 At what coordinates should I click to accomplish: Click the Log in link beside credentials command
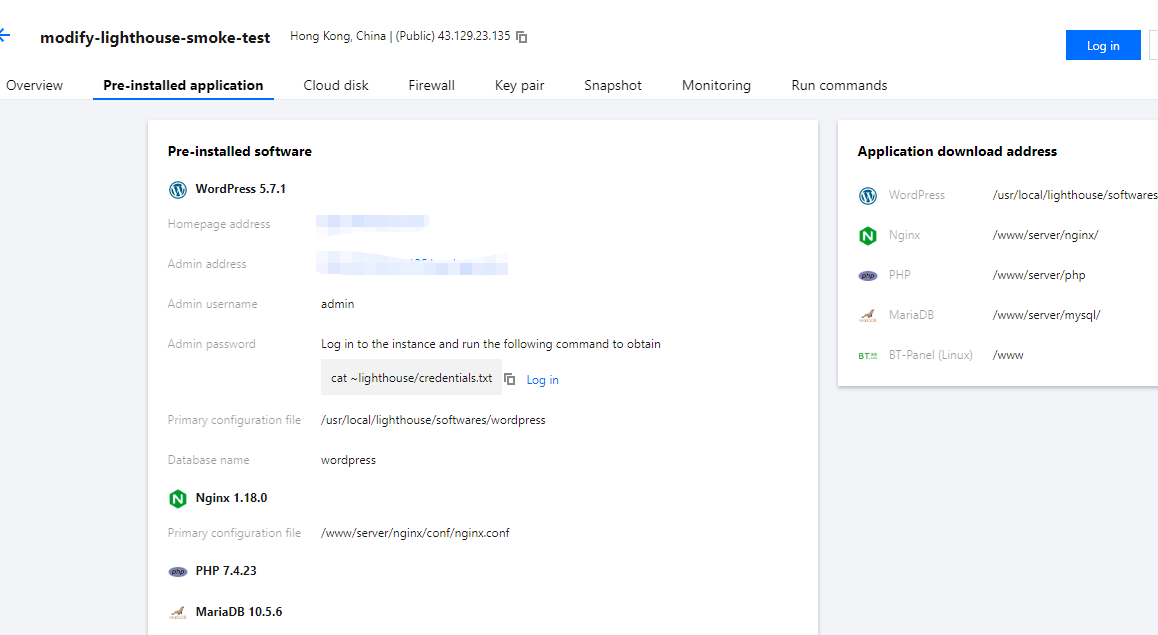pyautogui.click(x=542, y=380)
